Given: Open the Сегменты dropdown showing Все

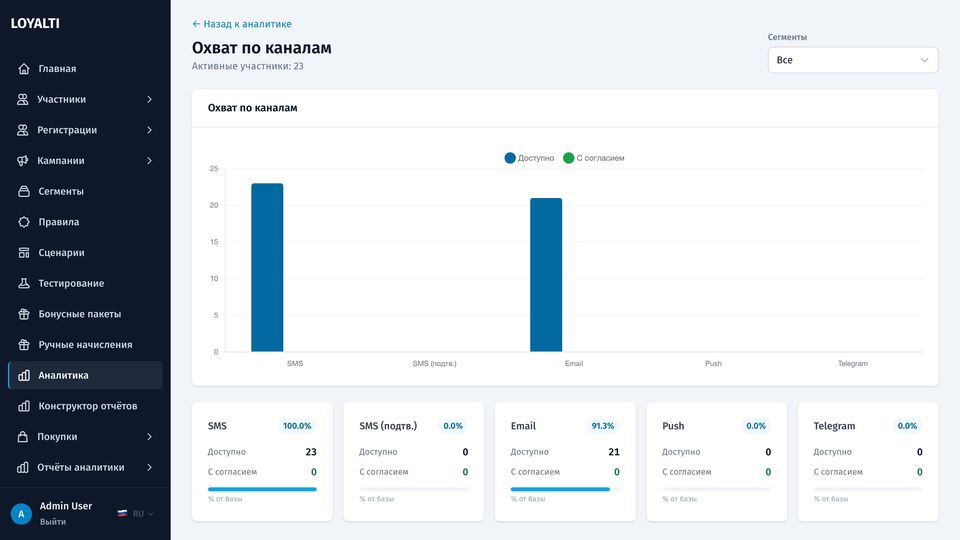Looking at the screenshot, I should (x=853, y=60).
